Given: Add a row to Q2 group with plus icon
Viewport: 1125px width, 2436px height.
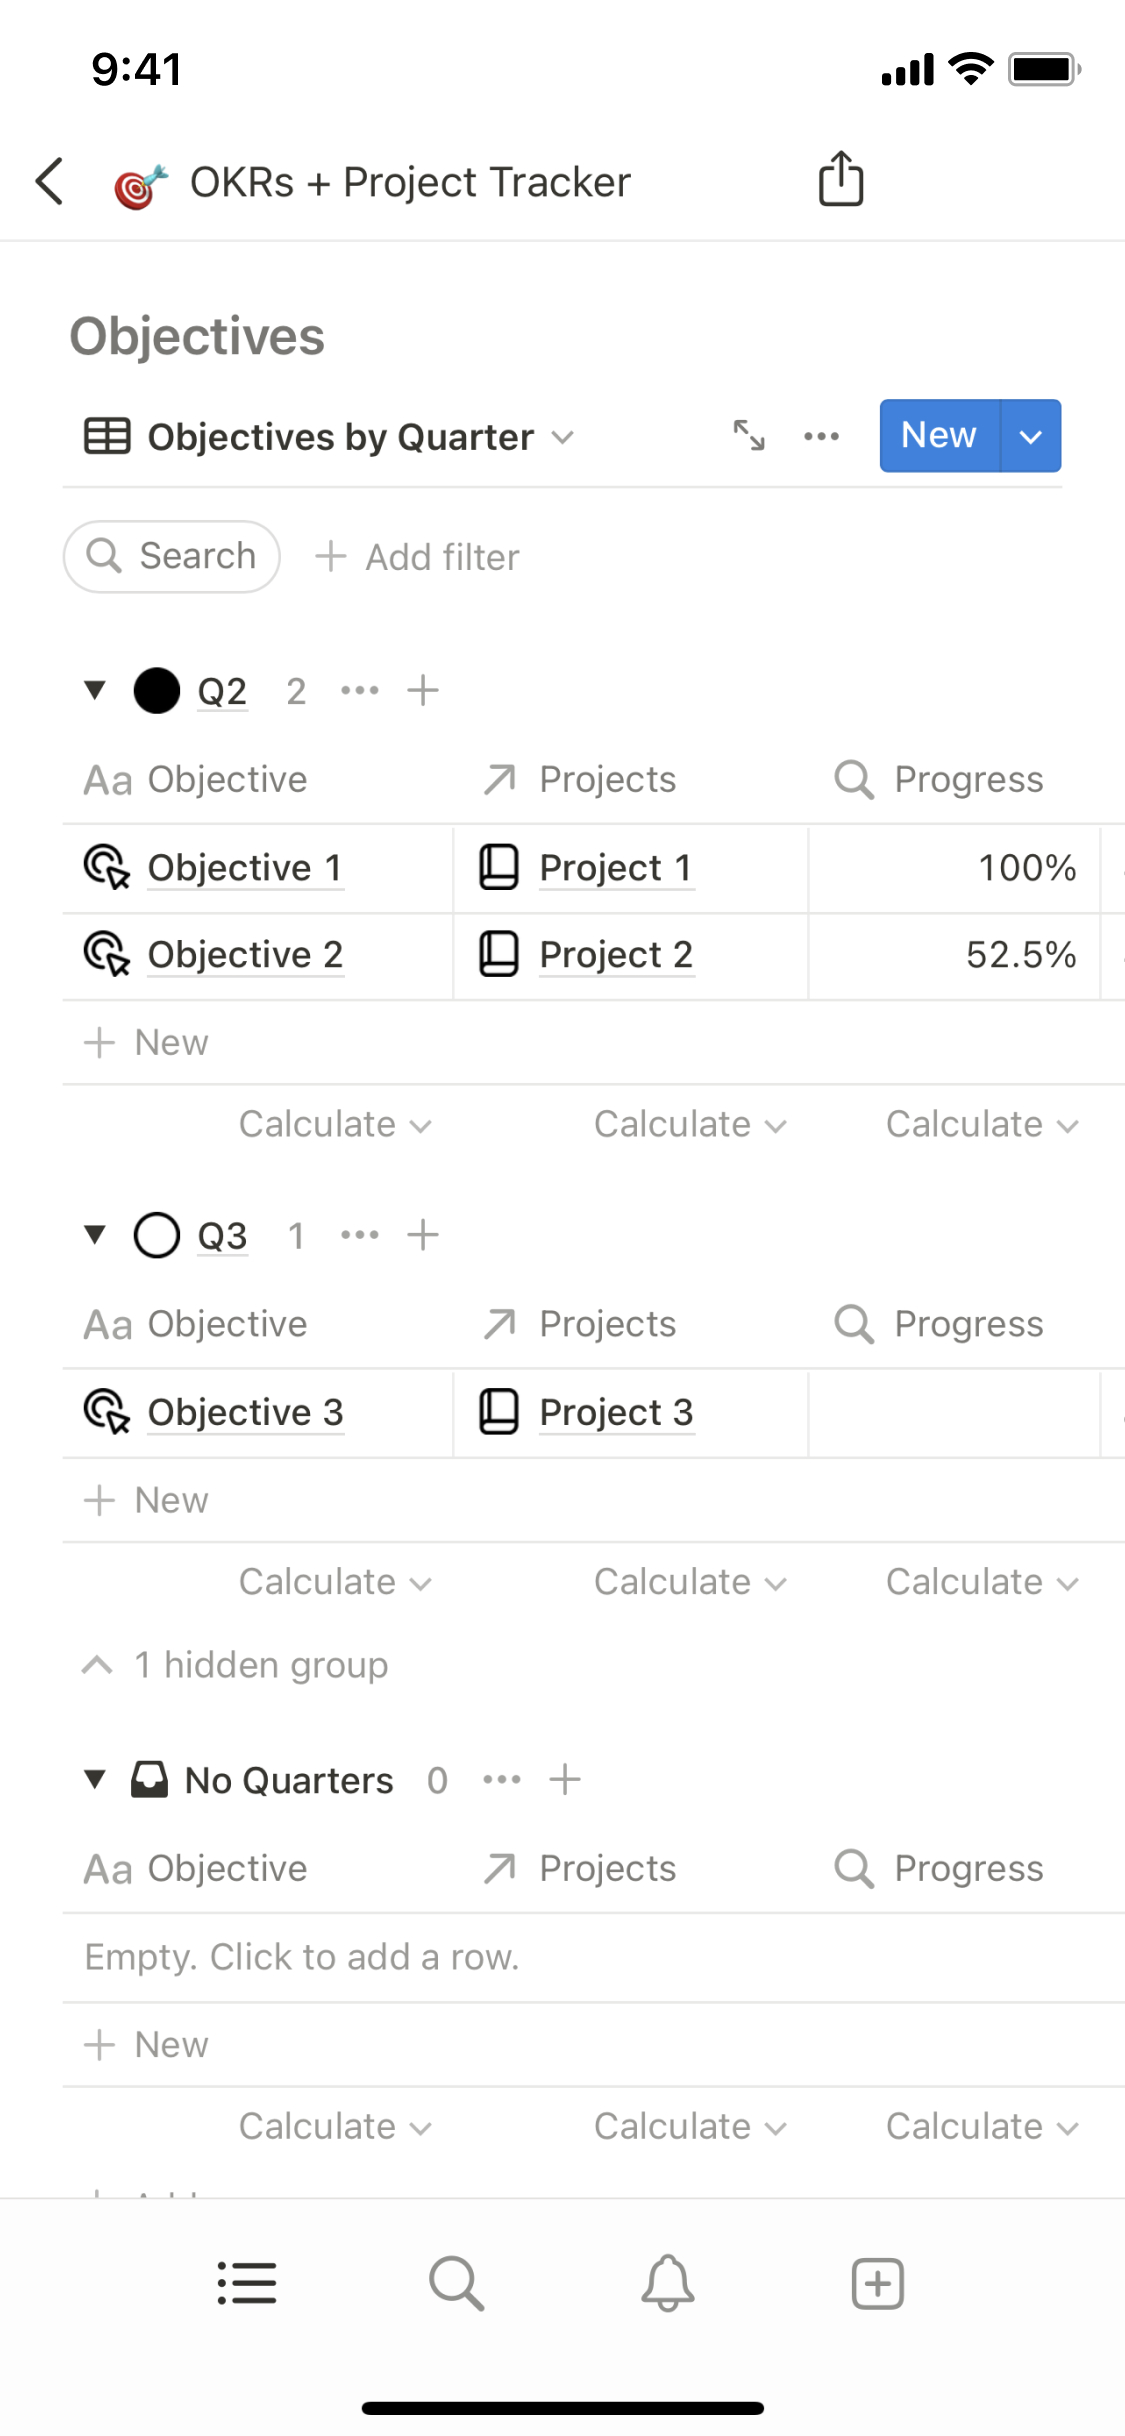Looking at the screenshot, I should click(x=423, y=690).
